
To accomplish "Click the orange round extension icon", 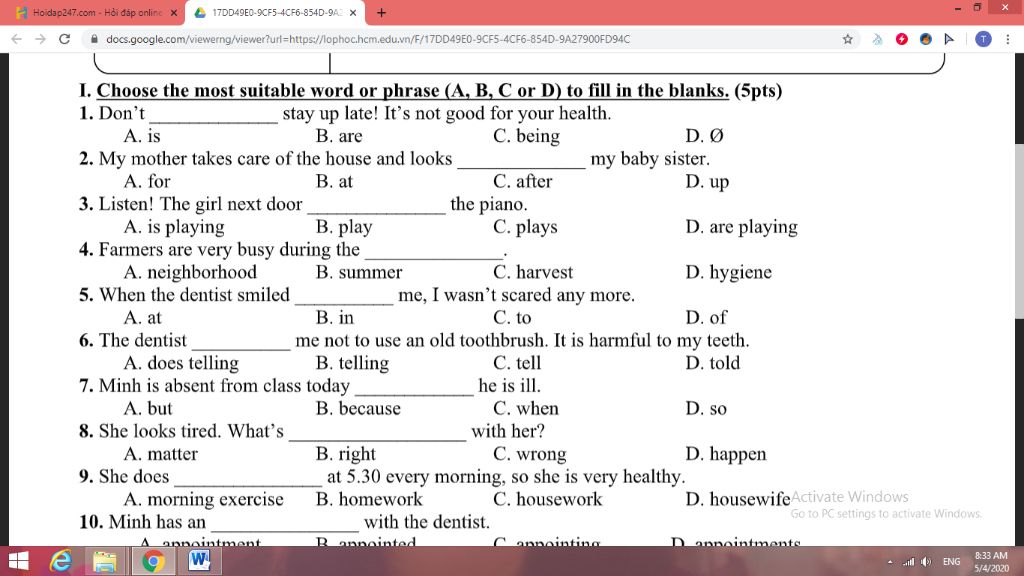I will 925,39.
